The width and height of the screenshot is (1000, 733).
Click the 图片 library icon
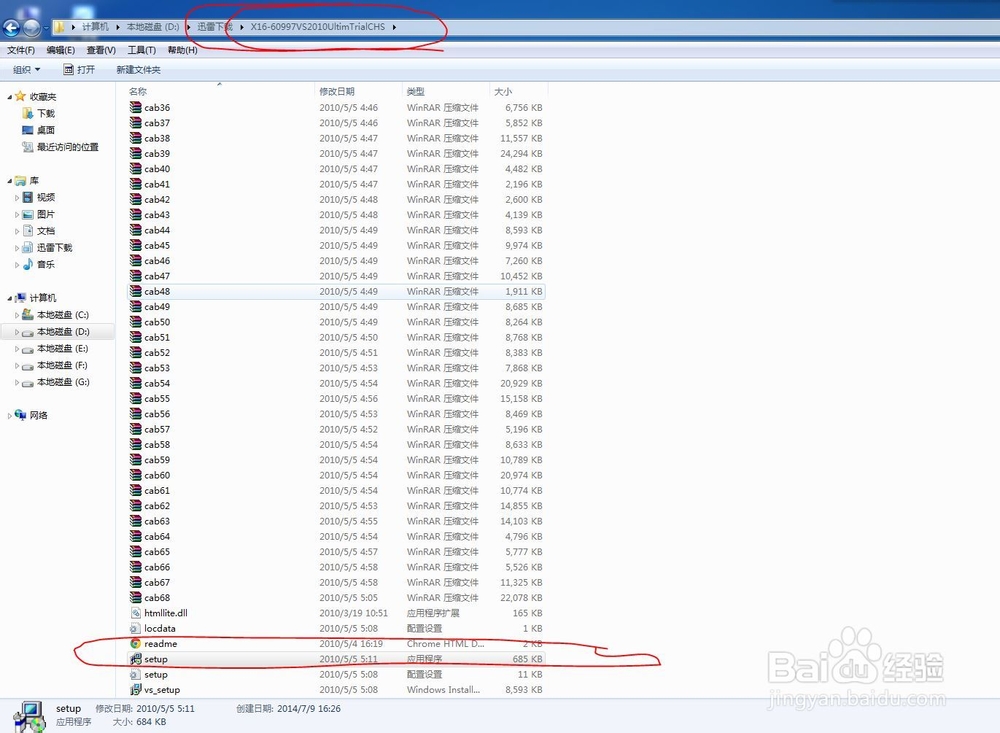(27, 214)
